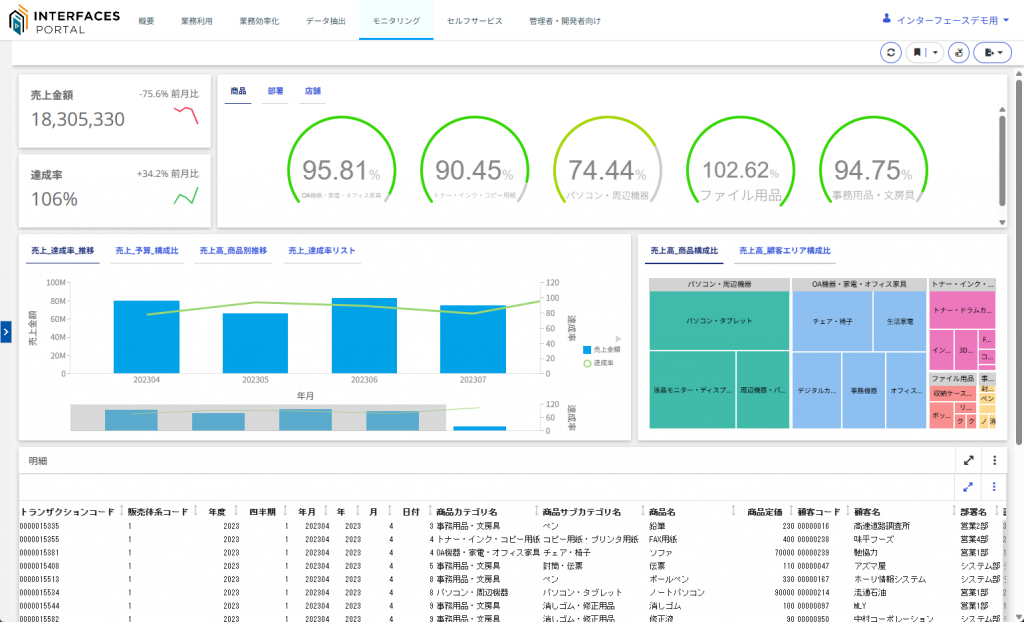Viewport: 1024px width, 622px height.
Task: Click the 74.44% パソコン・周辺機器 gauge
Action: [607, 161]
